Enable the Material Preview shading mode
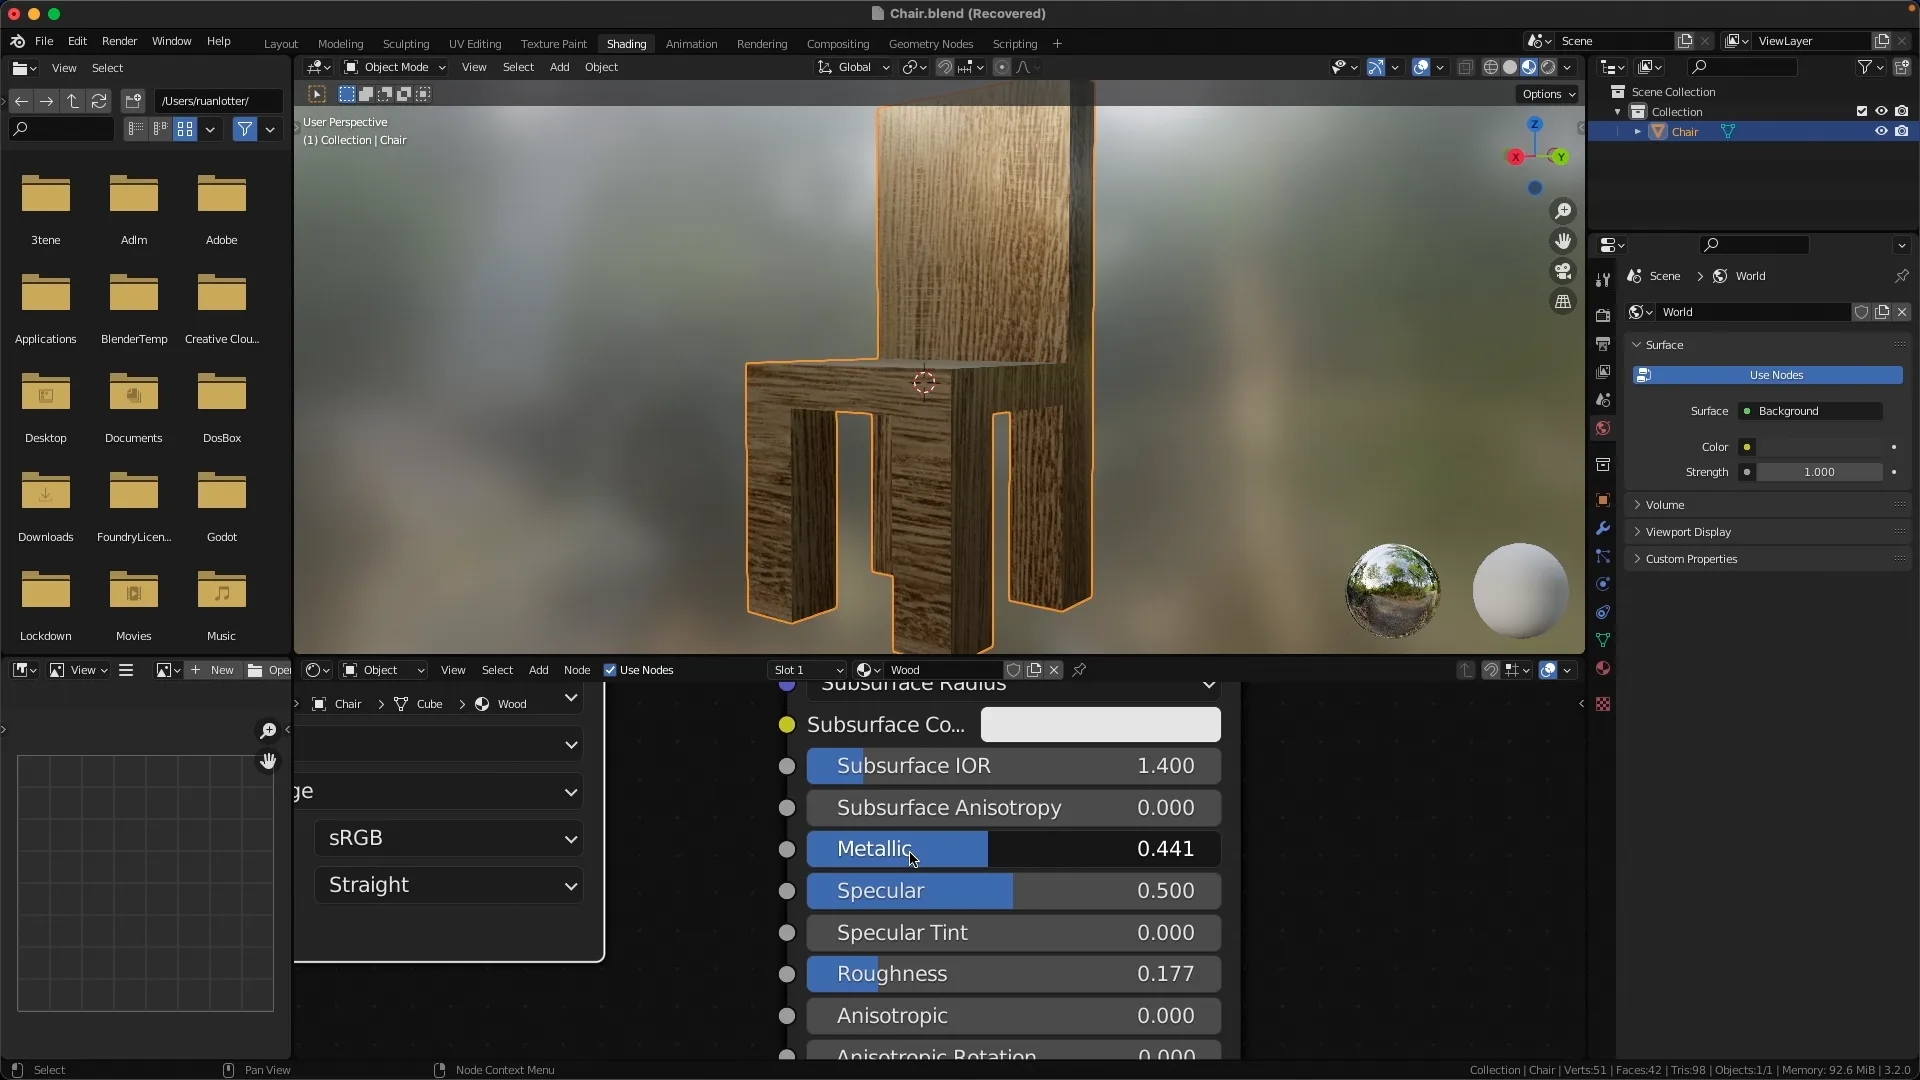Image resolution: width=1920 pixels, height=1080 pixels. point(1529,67)
